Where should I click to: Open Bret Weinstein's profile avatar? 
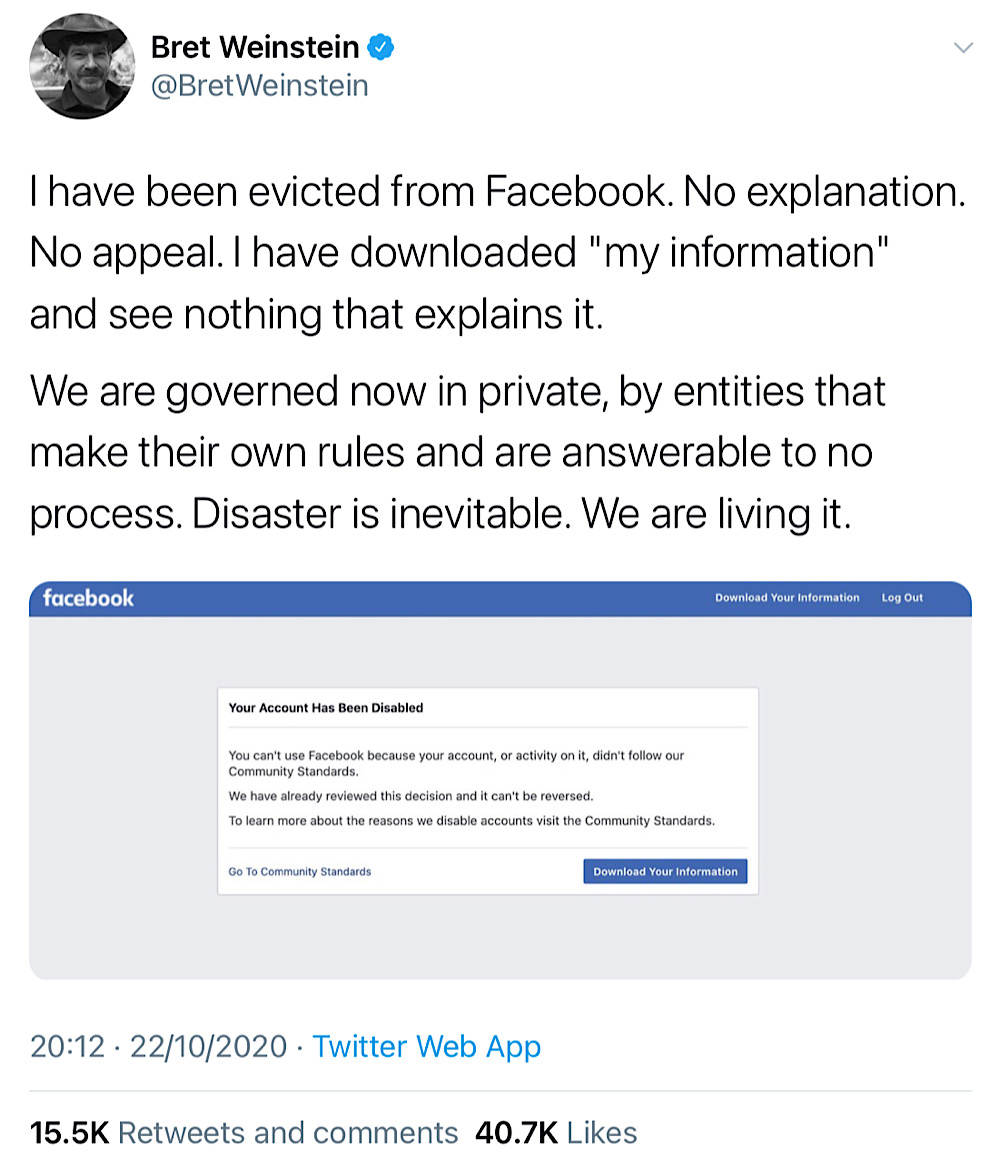(x=82, y=67)
